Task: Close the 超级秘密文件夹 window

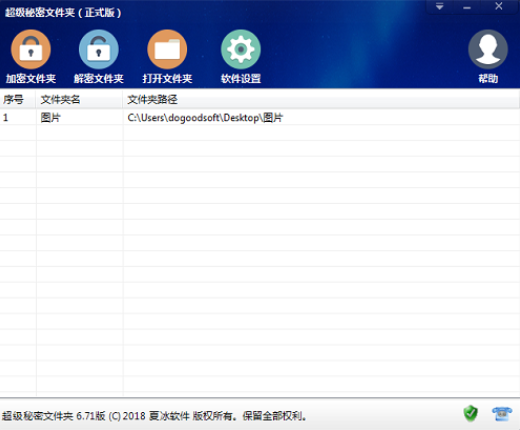Action: [x=499, y=6]
